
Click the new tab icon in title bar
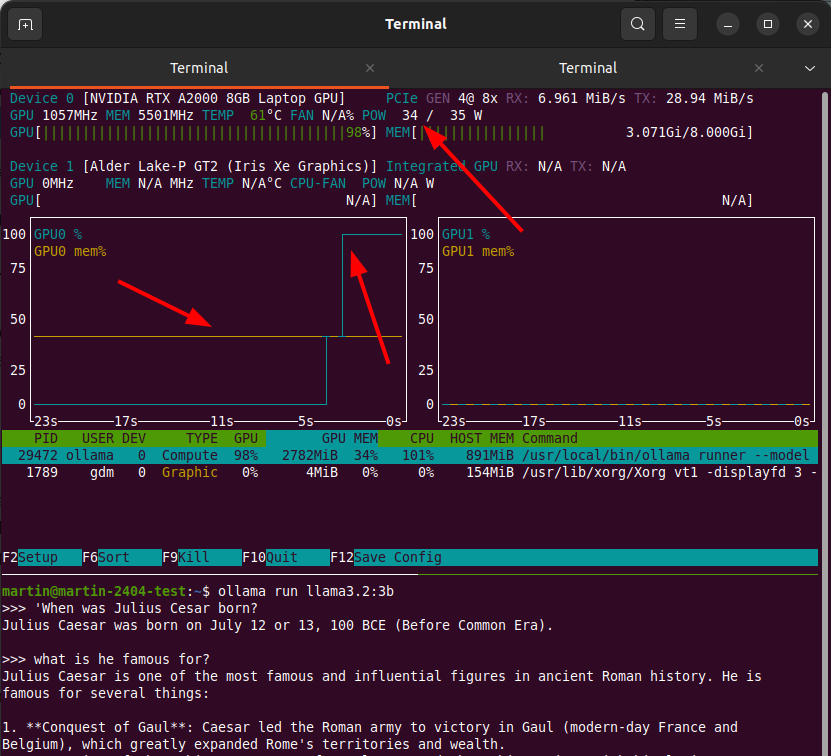click(25, 24)
